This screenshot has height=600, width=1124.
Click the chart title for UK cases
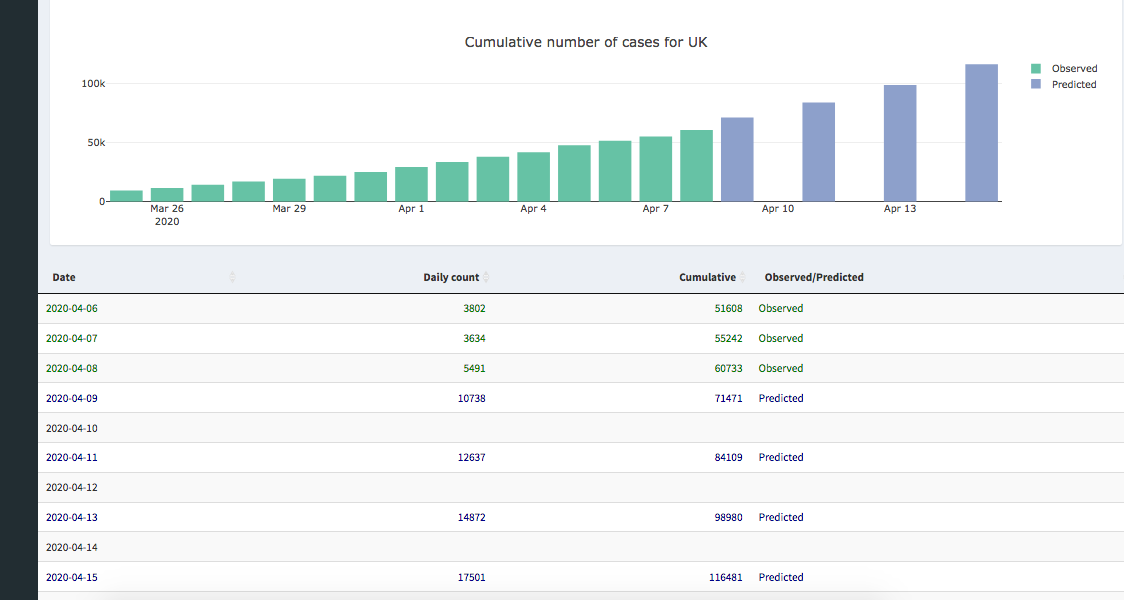586,42
